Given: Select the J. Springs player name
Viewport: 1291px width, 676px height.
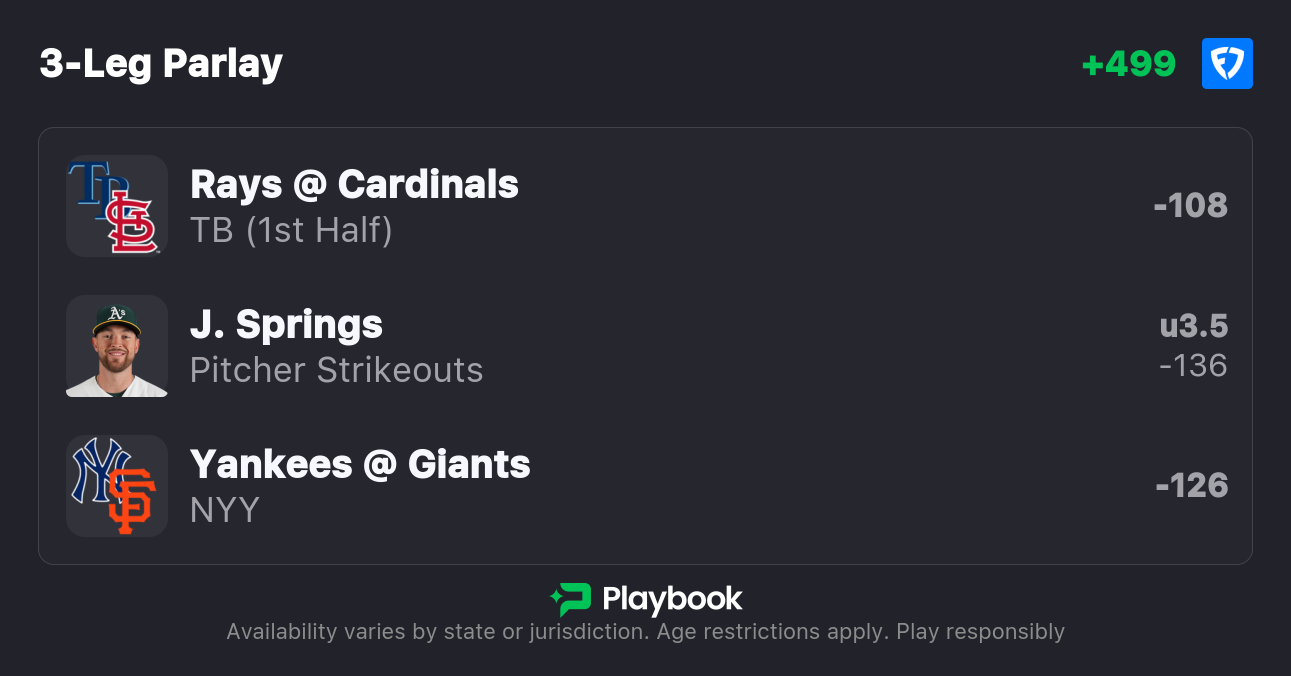Looking at the screenshot, I should pos(286,325).
